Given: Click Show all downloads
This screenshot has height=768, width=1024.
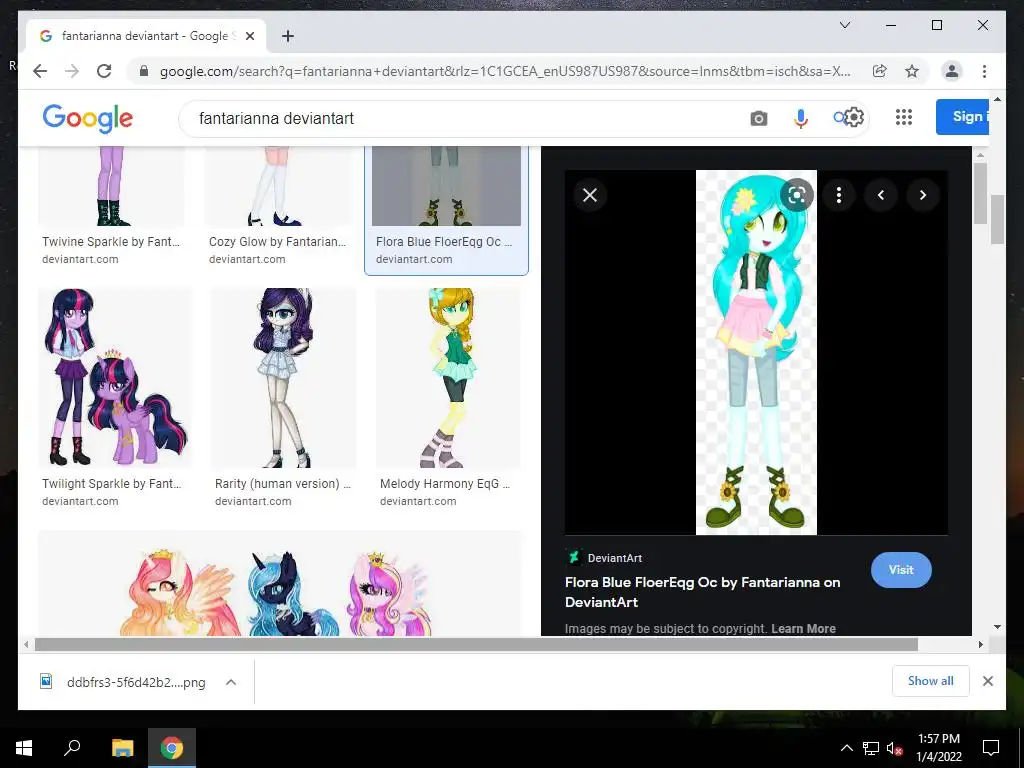Looking at the screenshot, I should point(931,681).
